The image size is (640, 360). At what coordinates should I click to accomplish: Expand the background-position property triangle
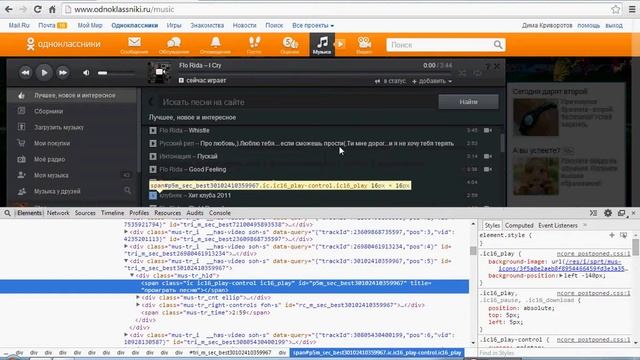[x=561, y=276]
